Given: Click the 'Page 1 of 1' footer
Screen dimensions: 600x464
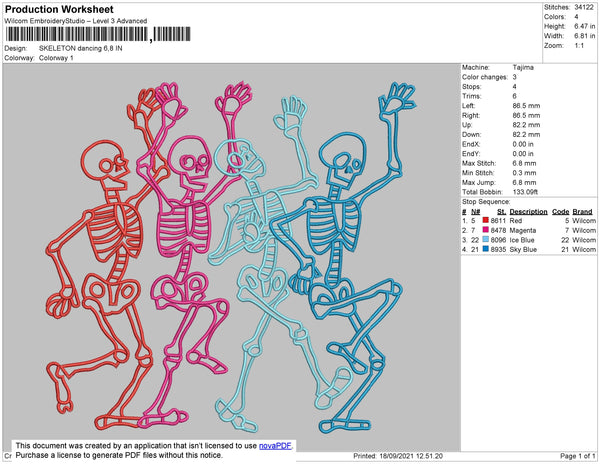Looking at the screenshot, I should [578, 456].
